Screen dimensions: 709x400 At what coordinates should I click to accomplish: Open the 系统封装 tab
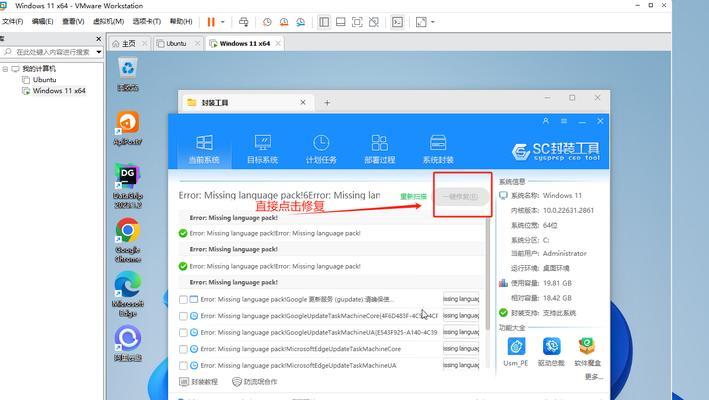[438, 149]
